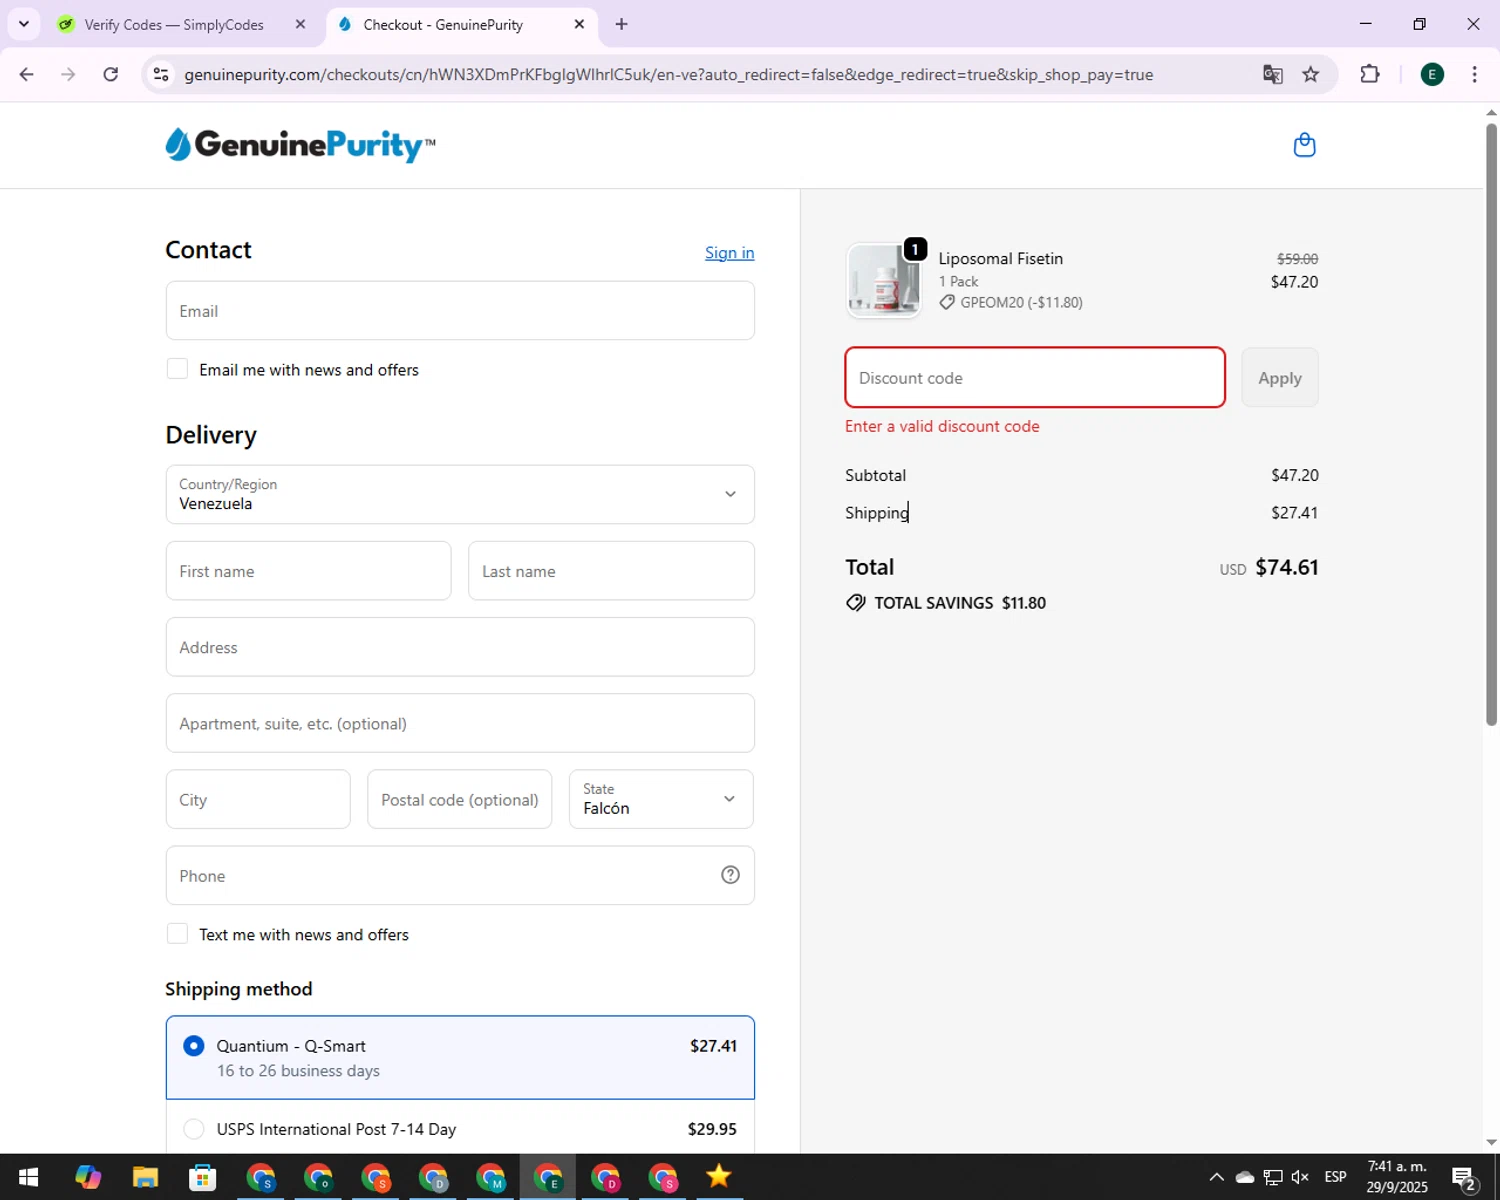The height and width of the screenshot is (1200, 1500).
Task: Open the translate page icon
Action: [1272, 74]
